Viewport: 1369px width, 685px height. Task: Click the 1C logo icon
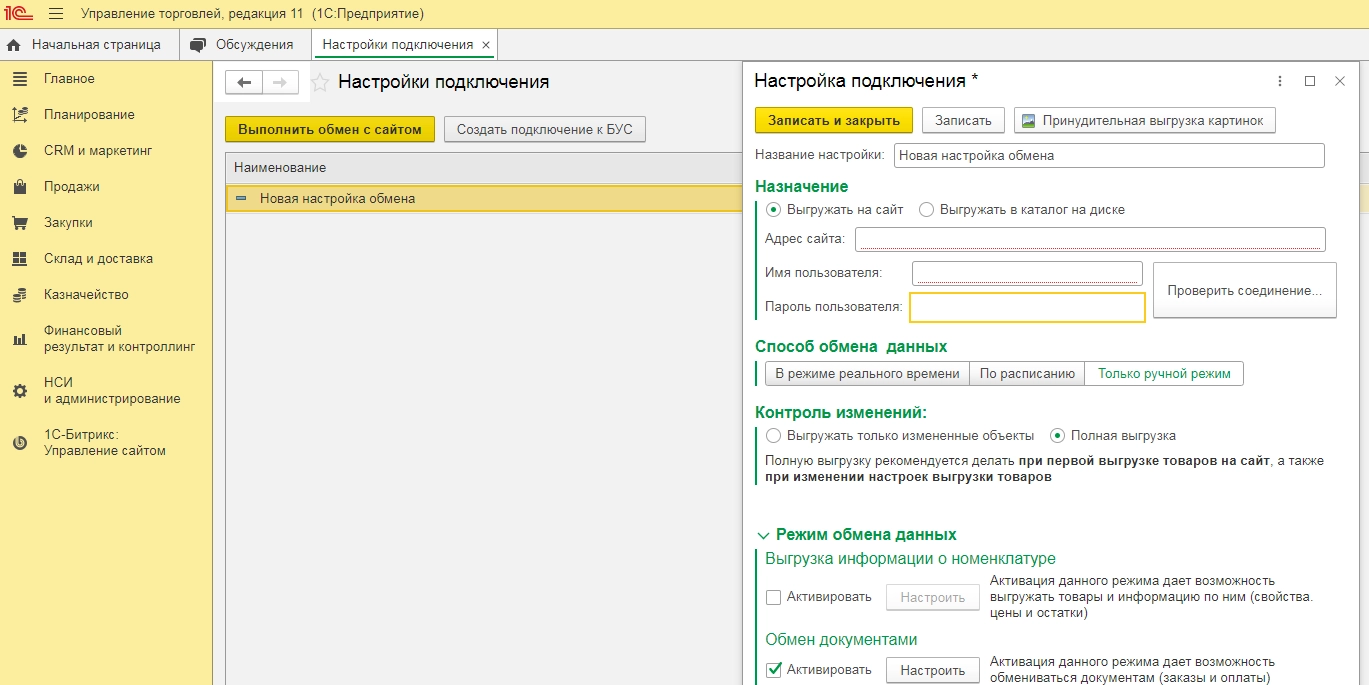click(18, 14)
